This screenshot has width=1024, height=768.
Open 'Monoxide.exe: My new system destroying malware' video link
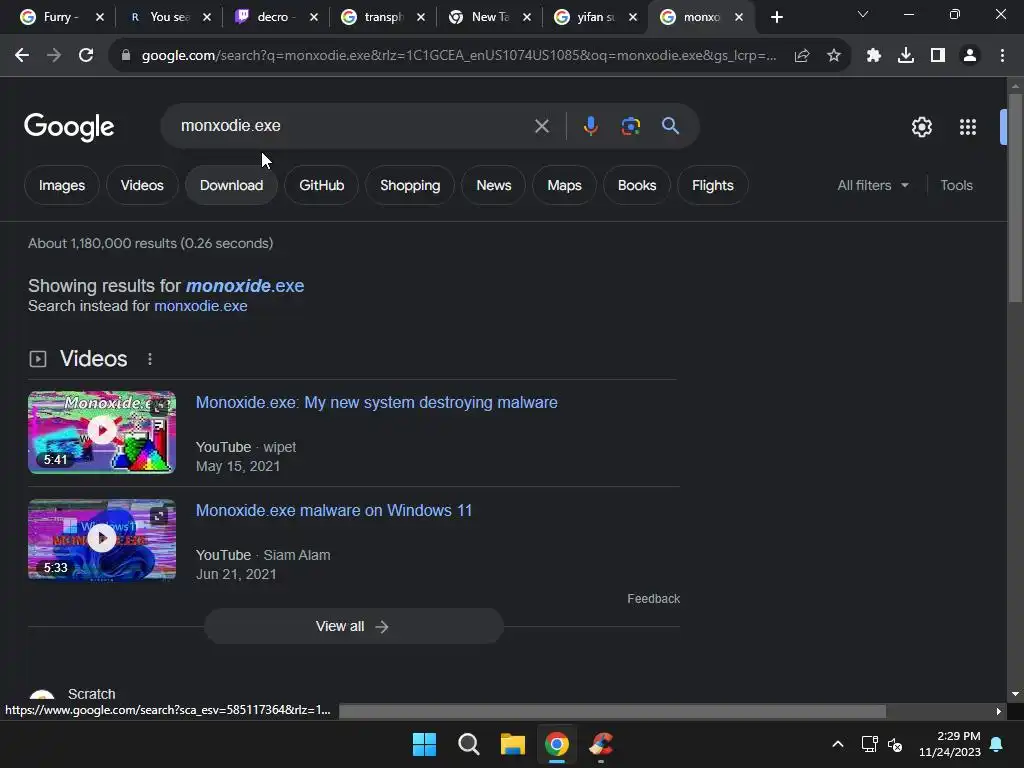point(377,402)
